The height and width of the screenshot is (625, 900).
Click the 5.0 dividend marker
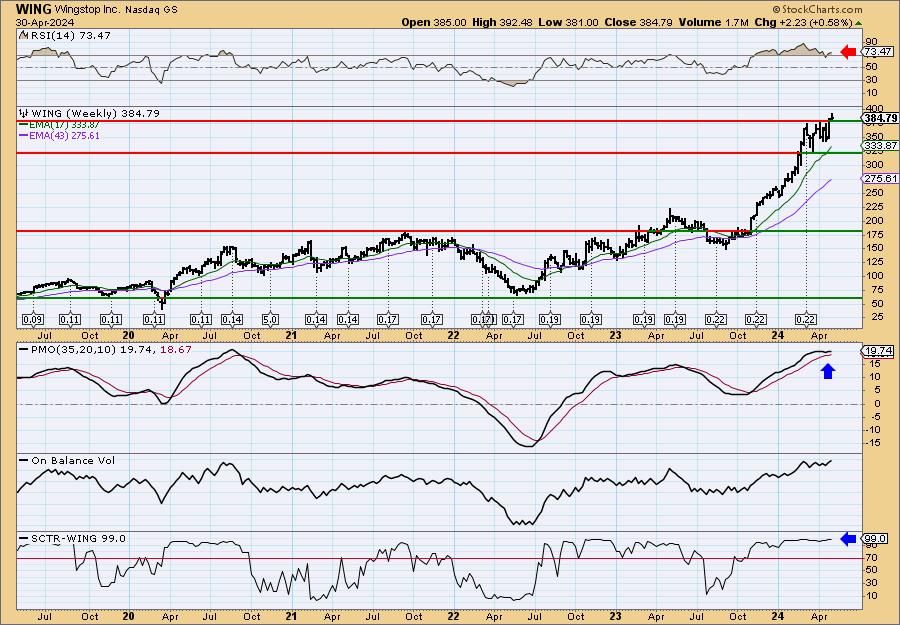coord(270,319)
